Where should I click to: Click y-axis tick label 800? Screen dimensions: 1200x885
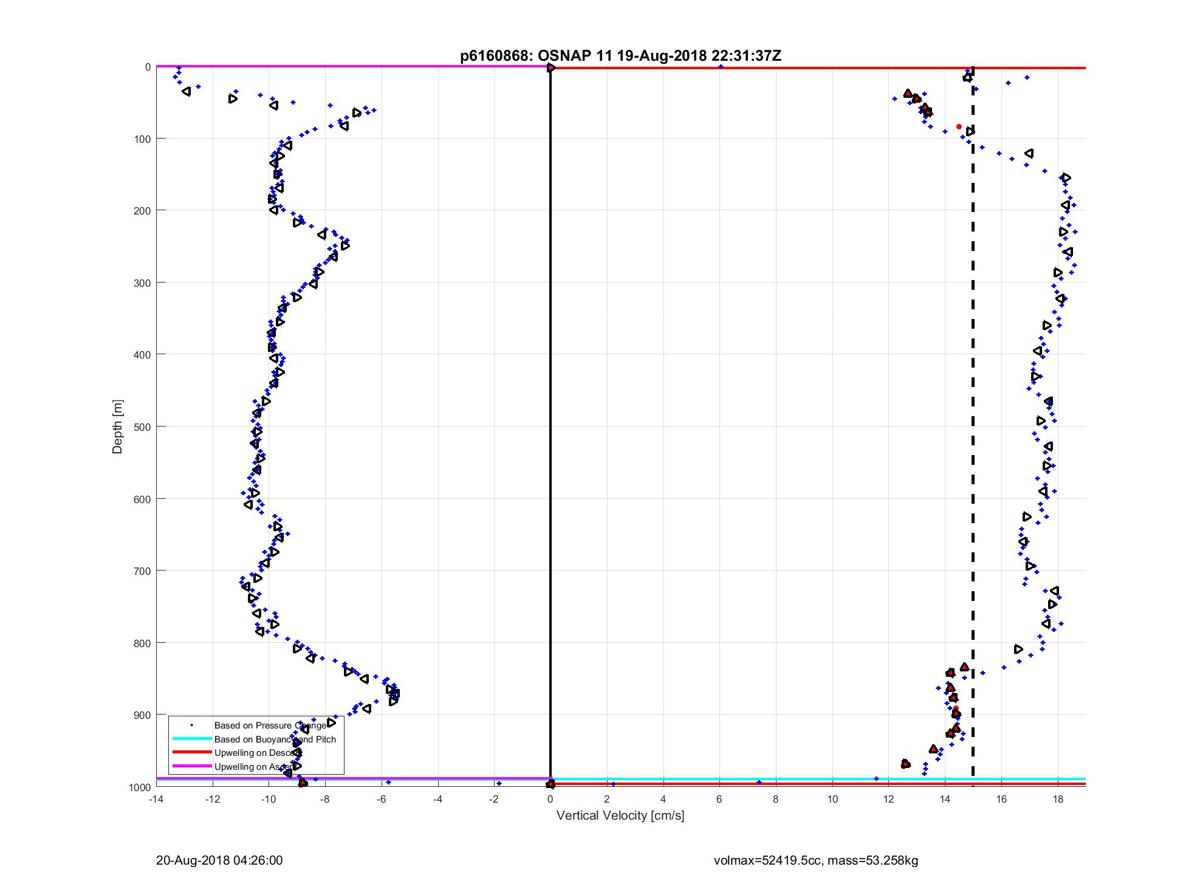click(141, 643)
